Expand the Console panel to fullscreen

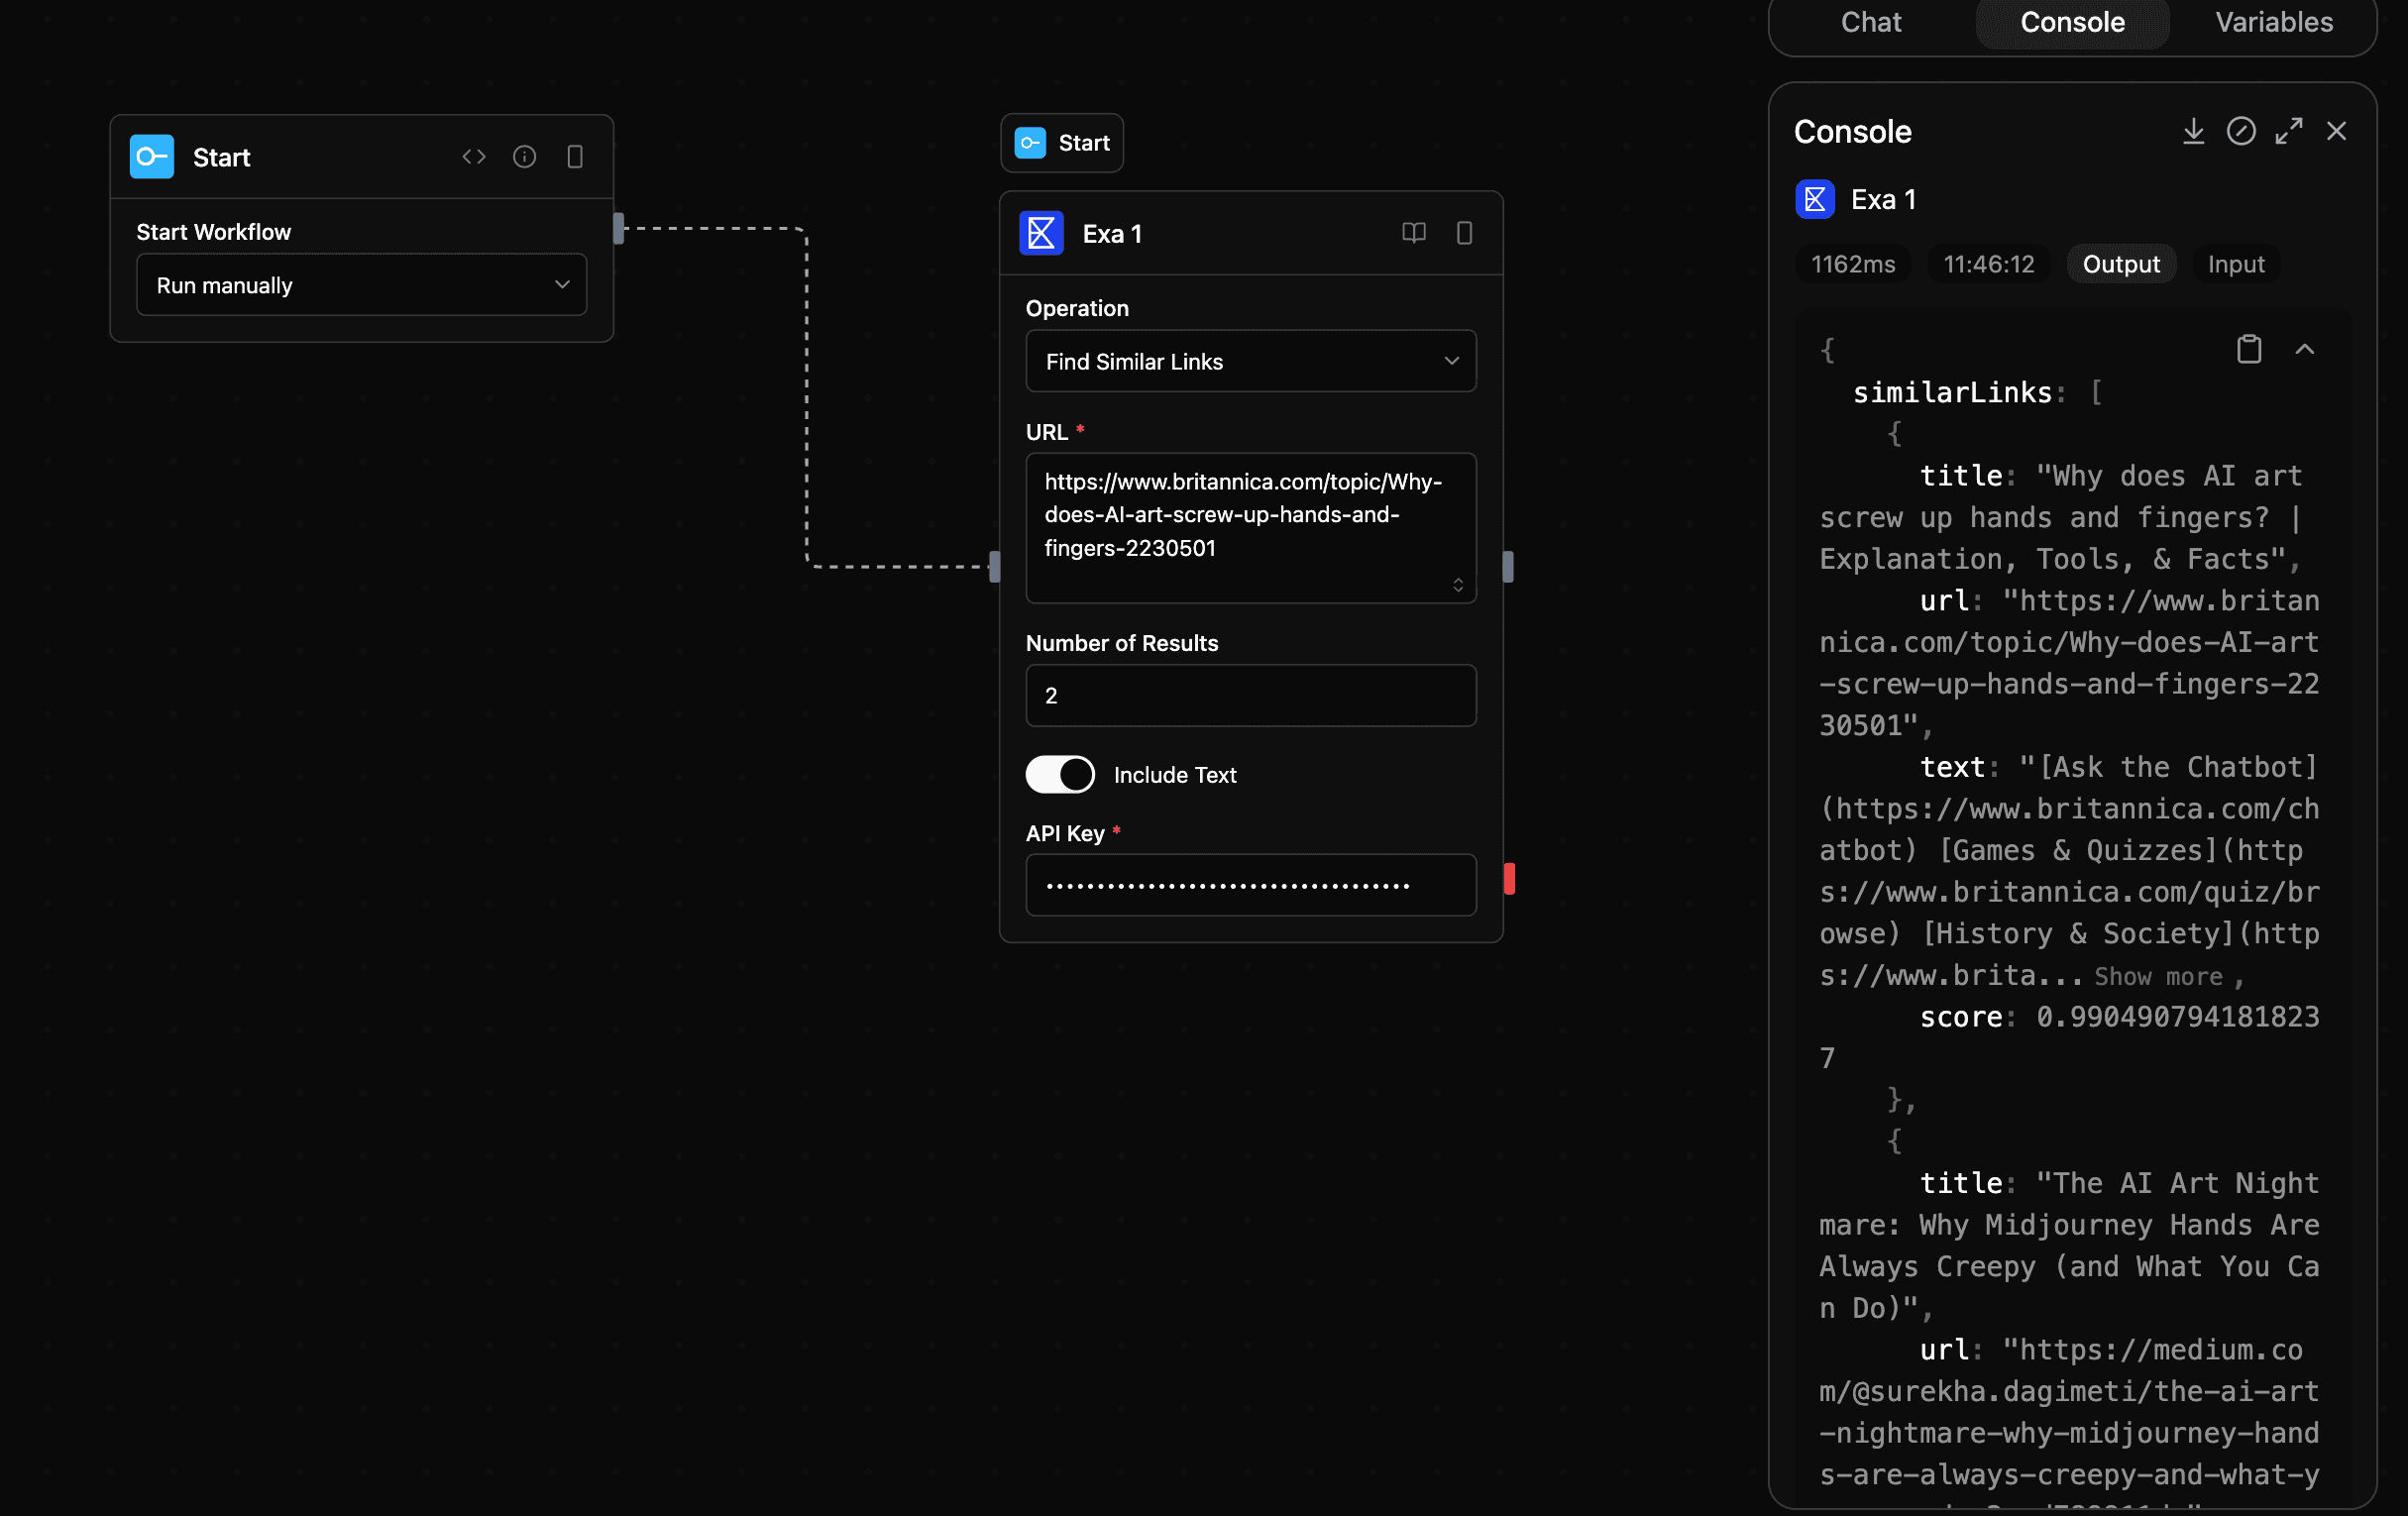[2290, 131]
